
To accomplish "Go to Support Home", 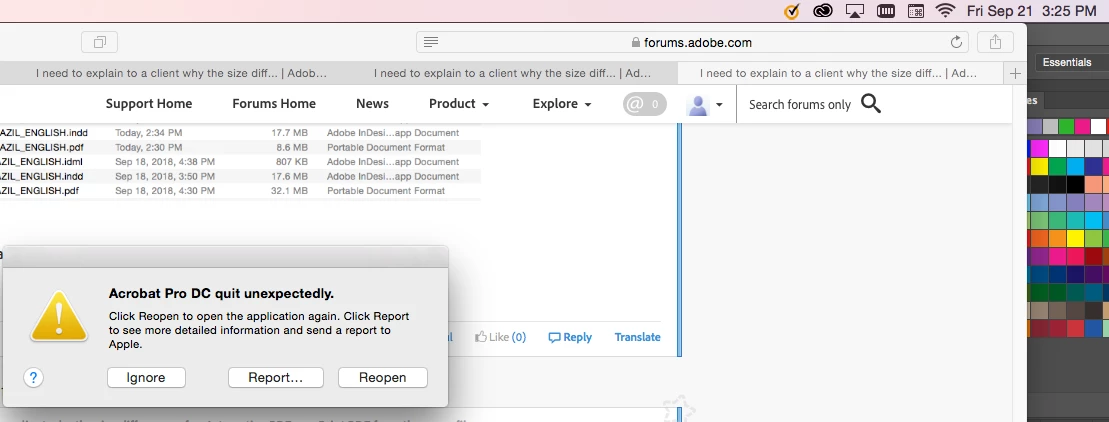I will tap(149, 104).
